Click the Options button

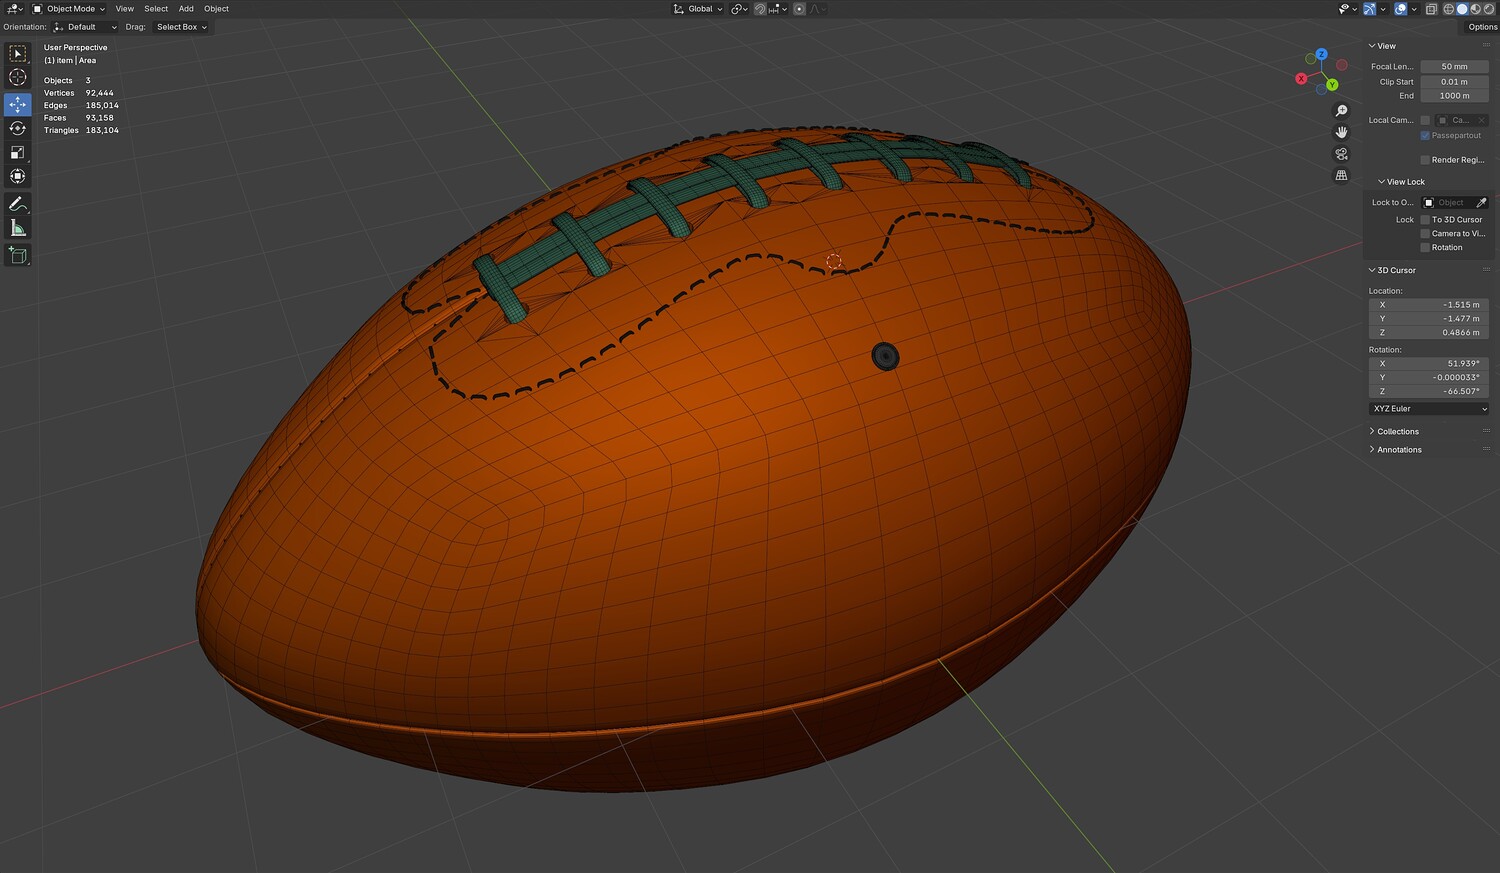[1482, 27]
